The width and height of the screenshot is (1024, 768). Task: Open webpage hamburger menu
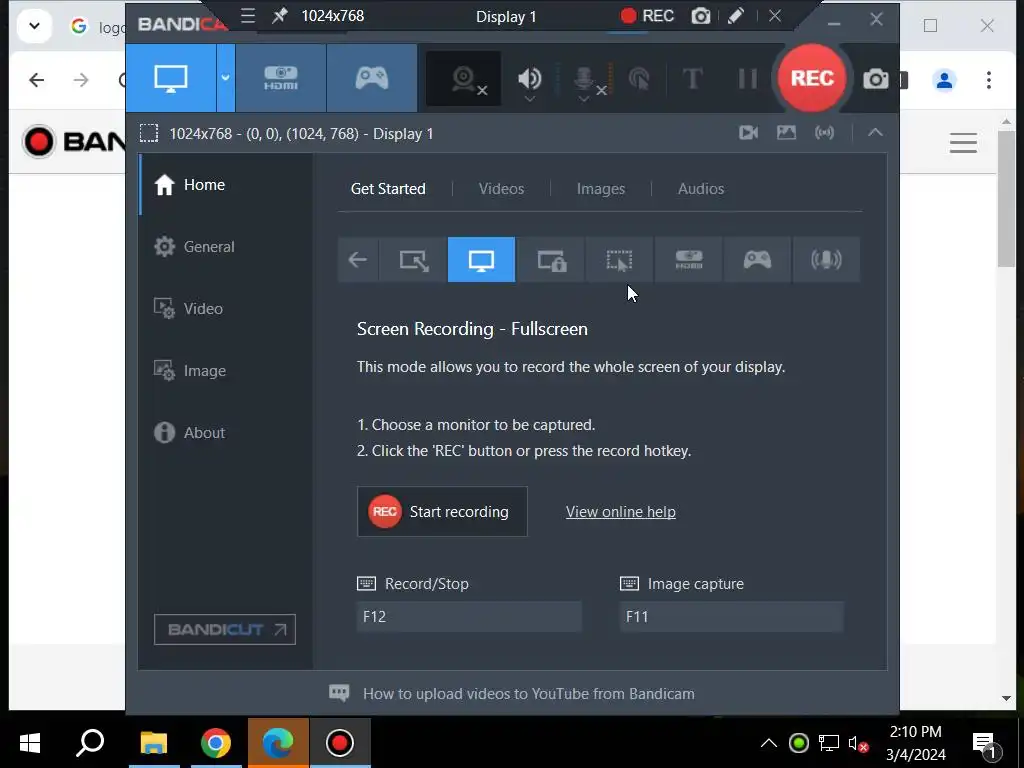(x=963, y=142)
